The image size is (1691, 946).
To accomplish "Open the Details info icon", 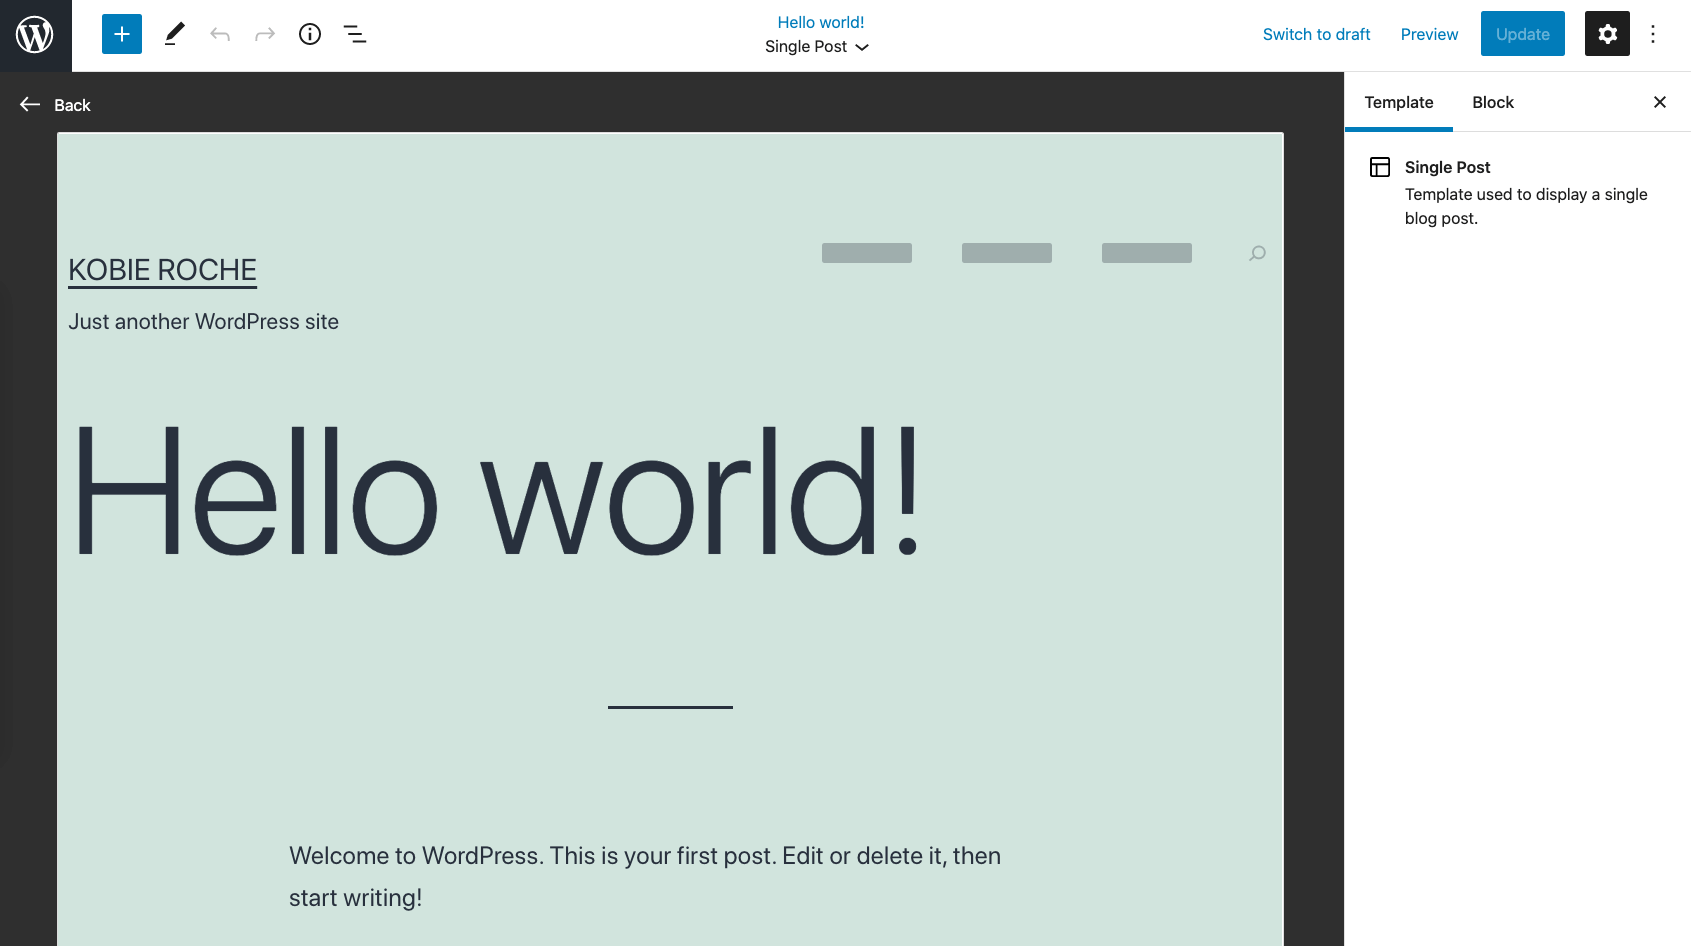I will point(310,34).
